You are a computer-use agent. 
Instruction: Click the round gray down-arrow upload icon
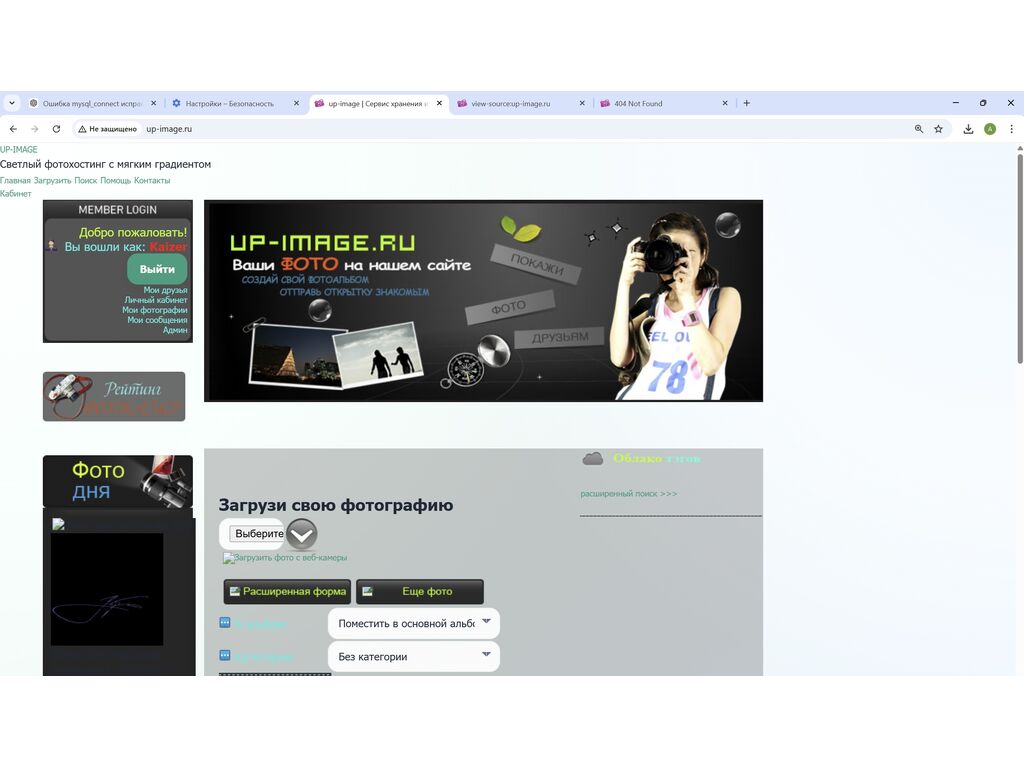click(302, 534)
